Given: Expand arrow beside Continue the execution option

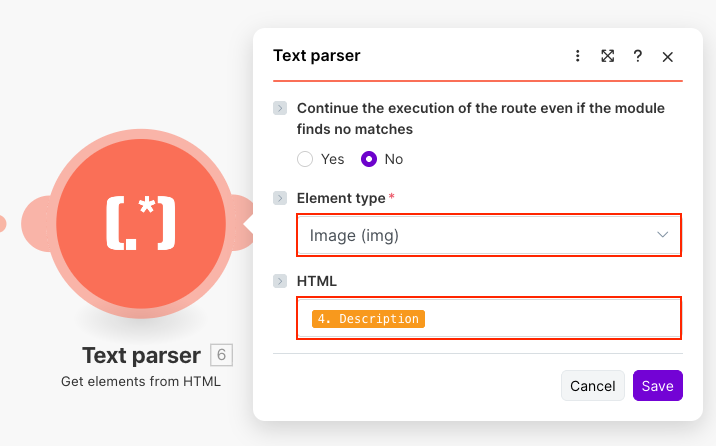Looking at the screenshot, I should [280, 108].
